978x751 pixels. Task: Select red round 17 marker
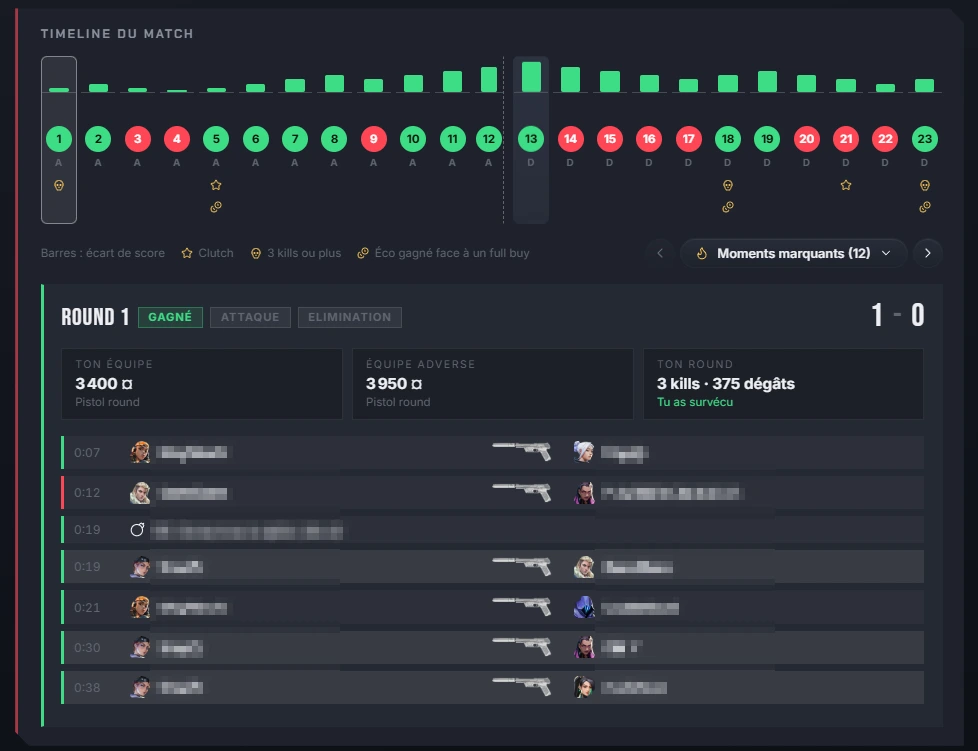point(688,138)
